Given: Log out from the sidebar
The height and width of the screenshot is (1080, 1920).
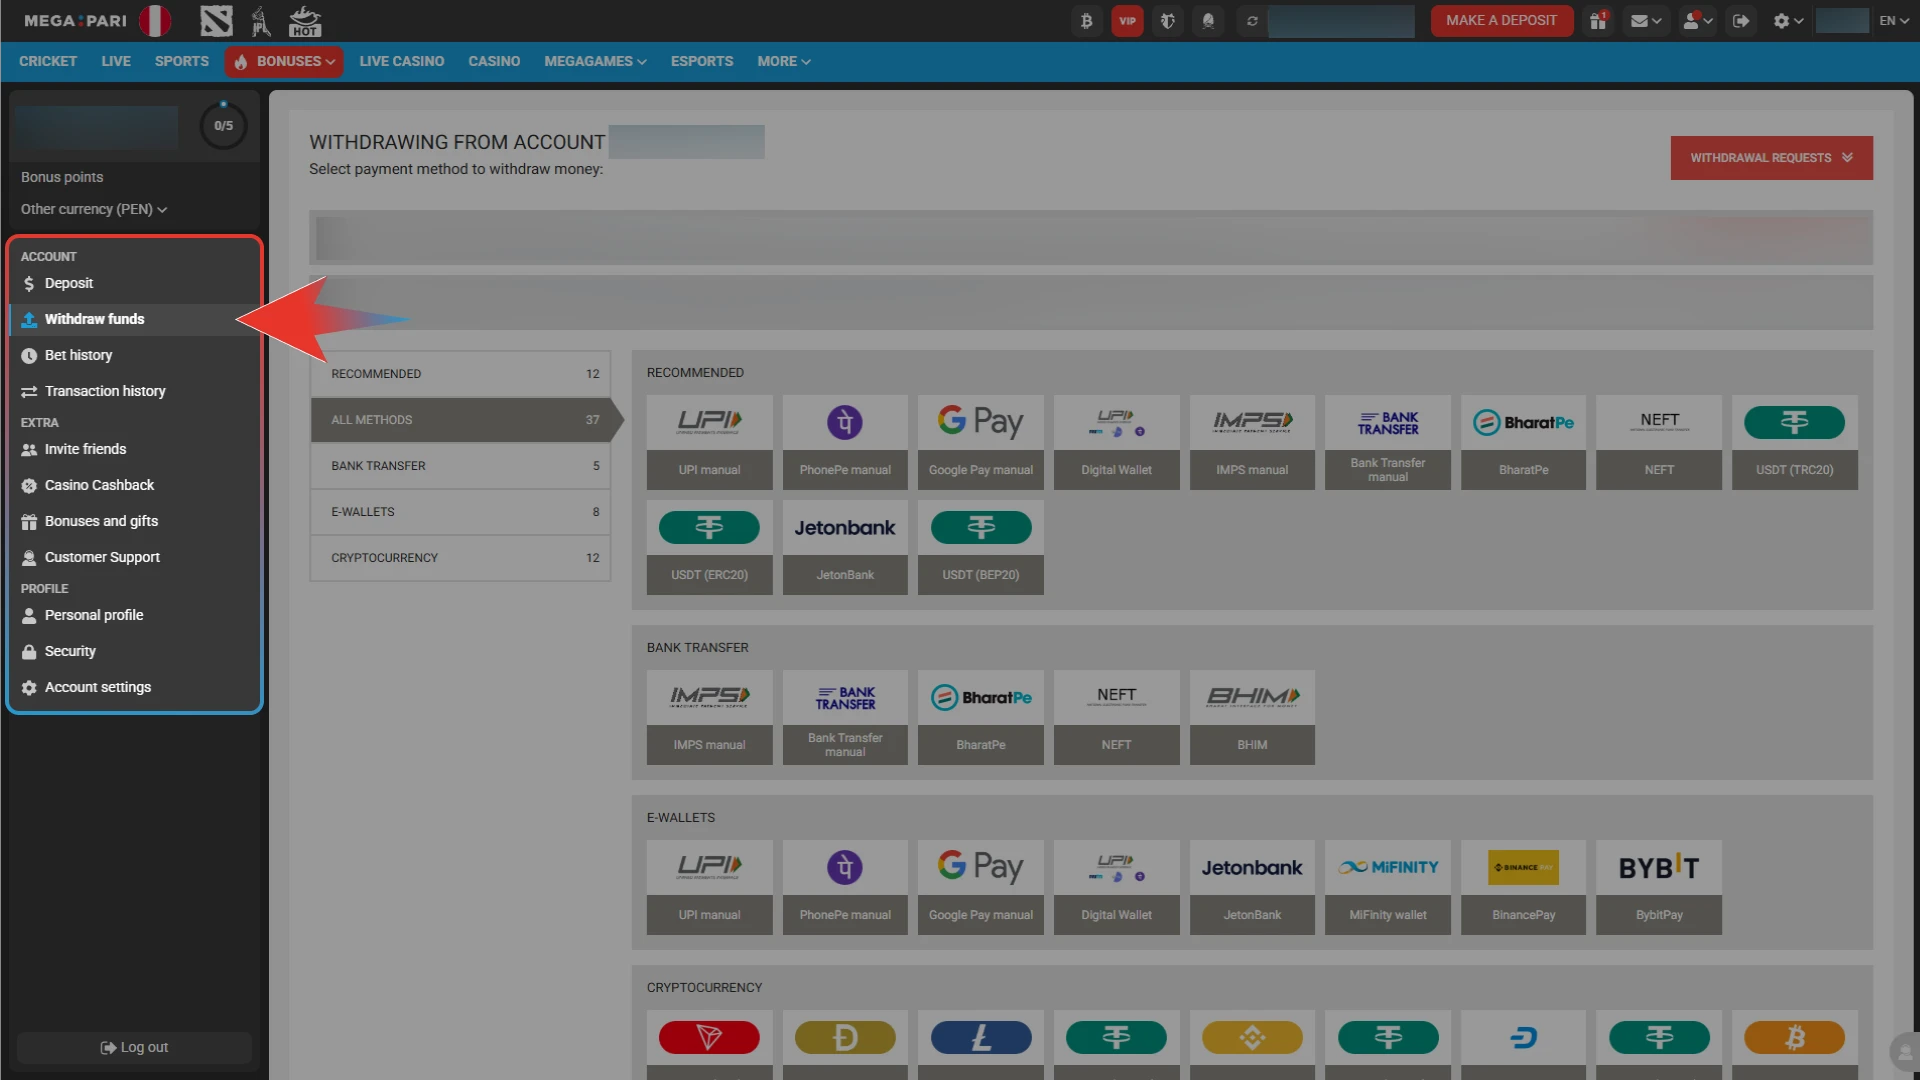Looking at the screenshot, I should pos(134,1047).
